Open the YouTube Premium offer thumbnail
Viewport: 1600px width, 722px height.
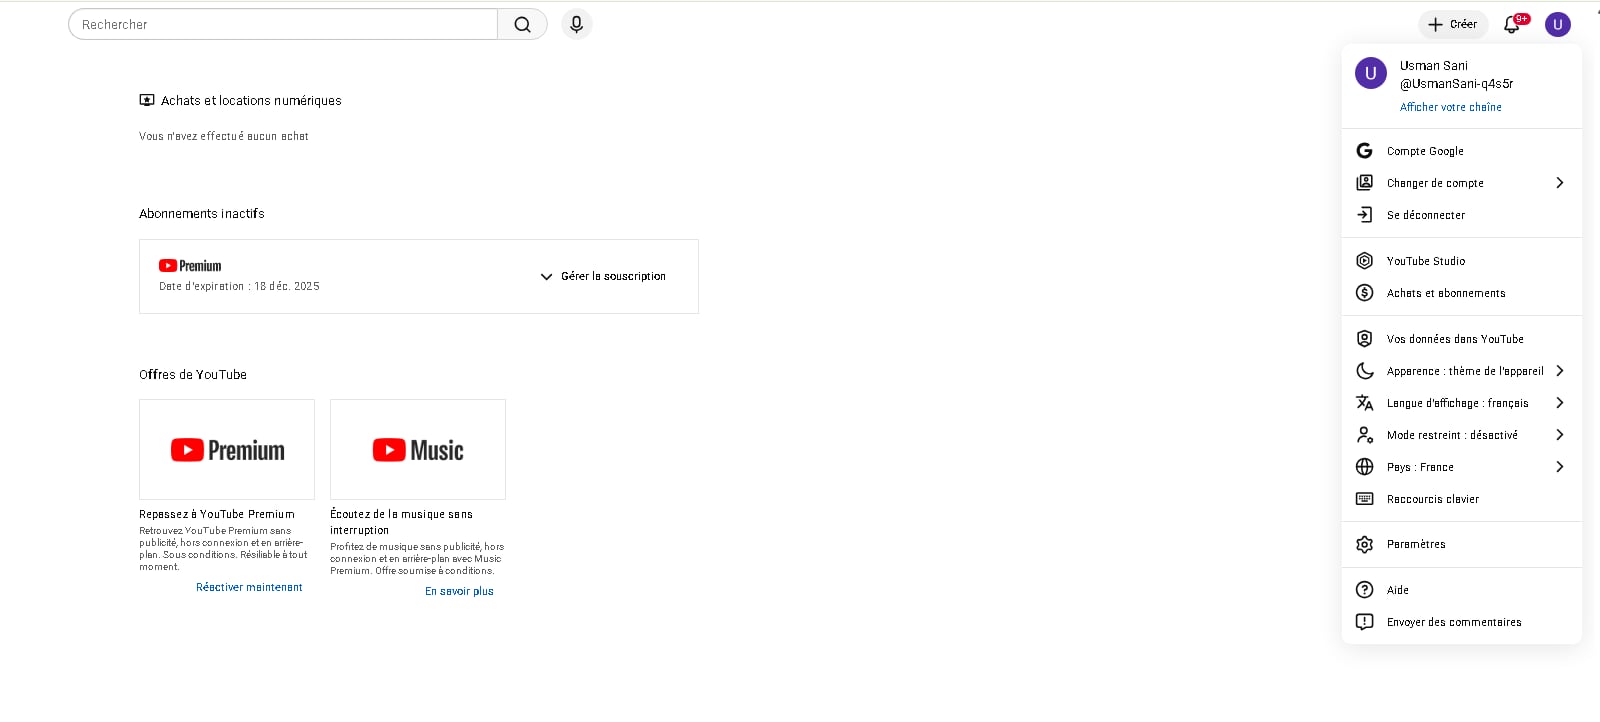[x=227, y=450]
